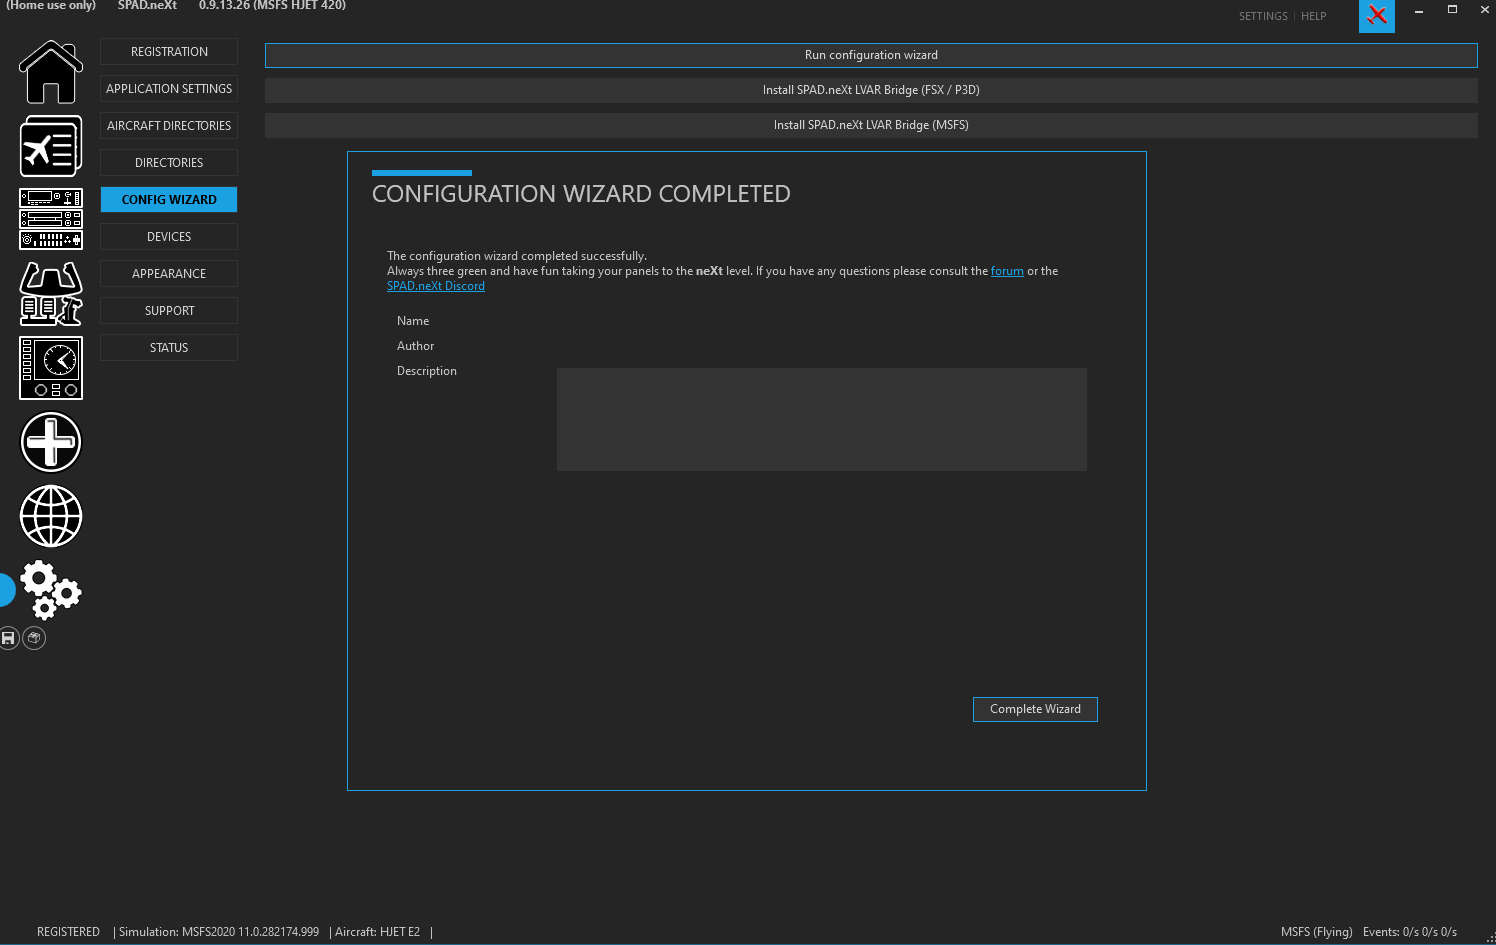Click the round plus add icon
1496x945 pixels.
coord(51,442)
